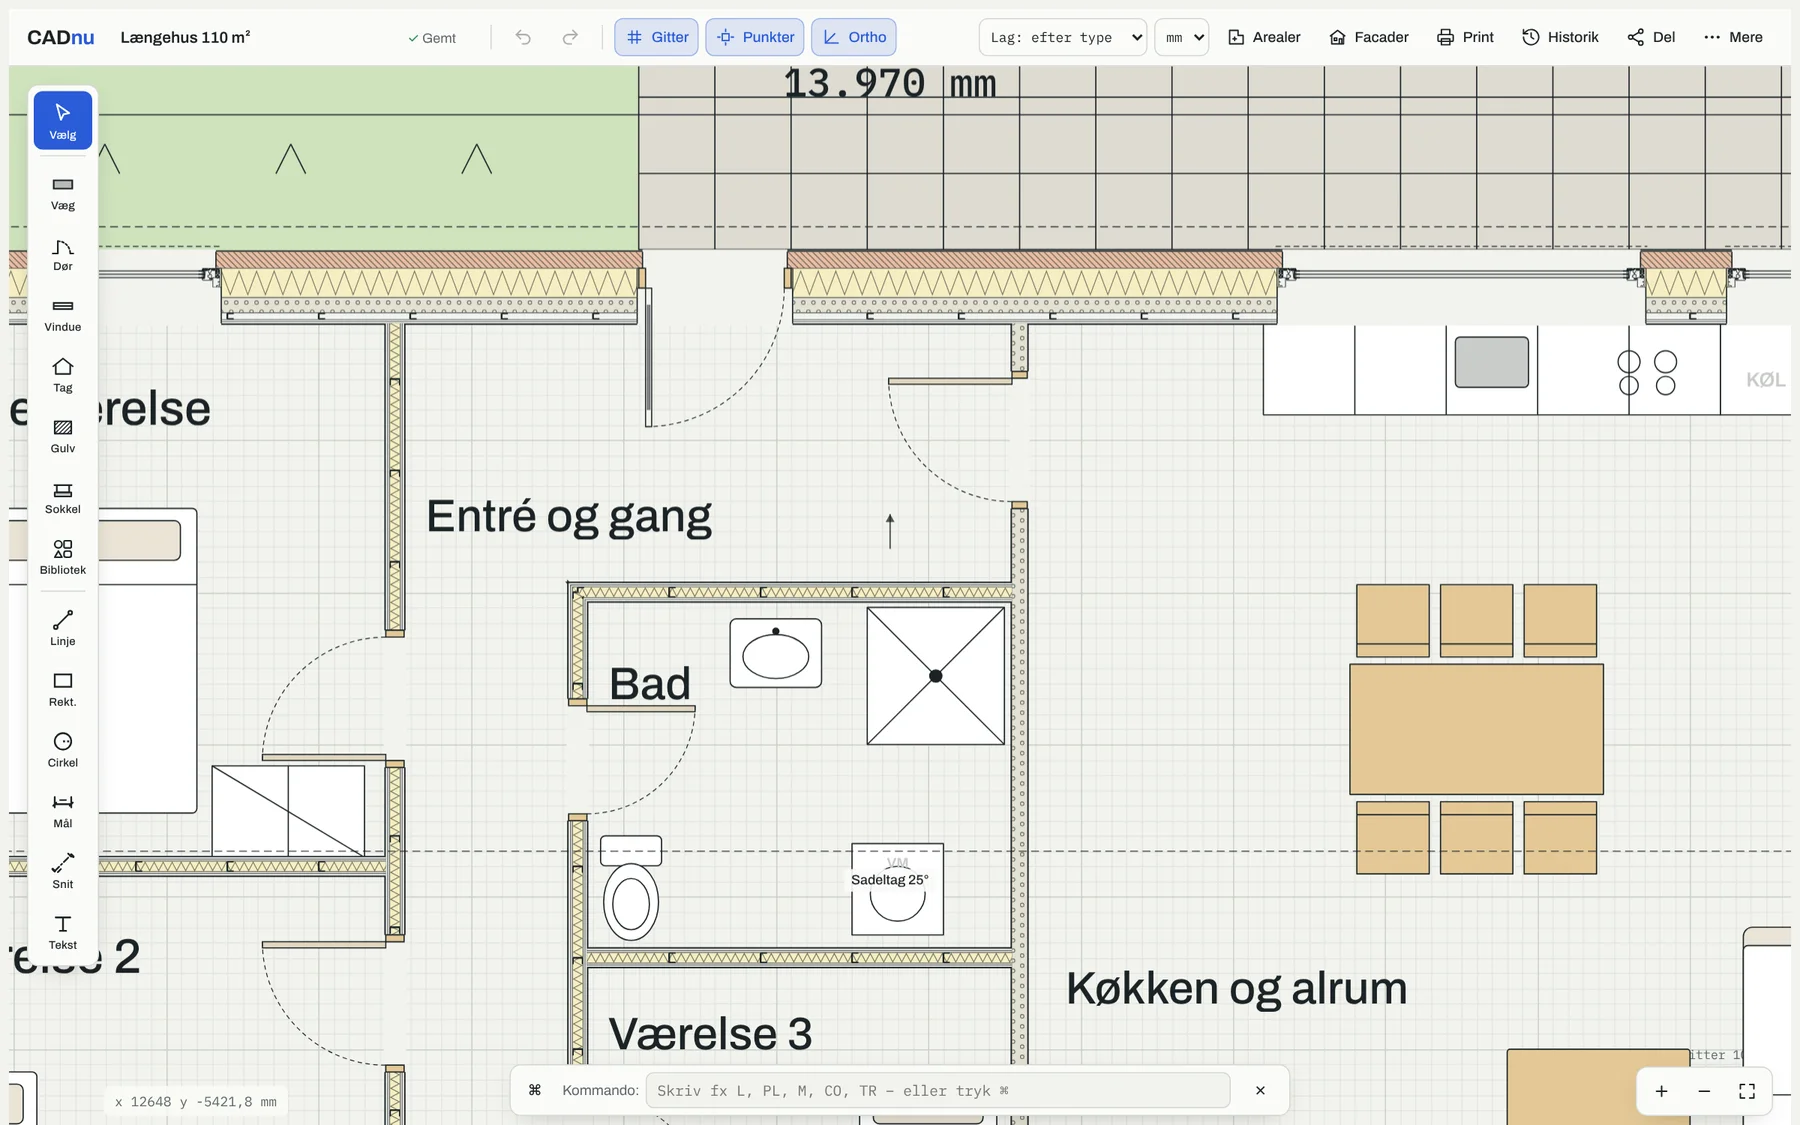Select the Væg wall tool
This screenshot has width=1800, height=1125.
63,193
